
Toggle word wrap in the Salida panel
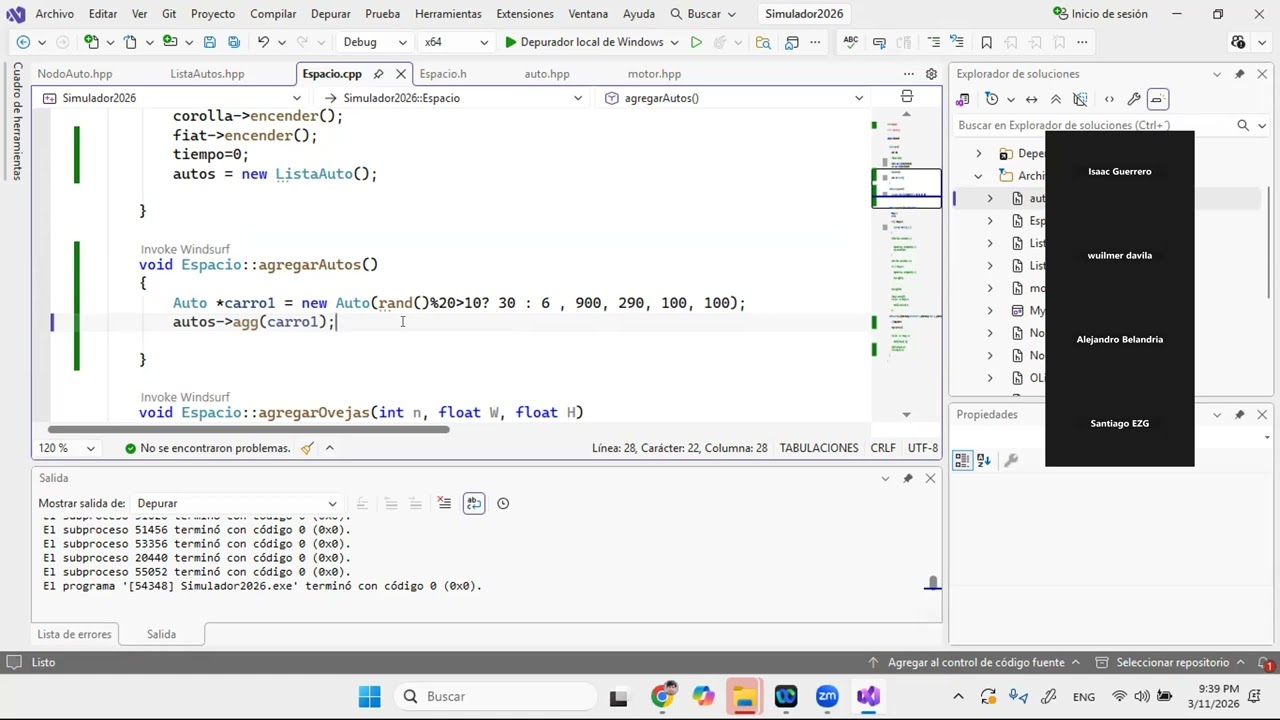tap(474, 503)
